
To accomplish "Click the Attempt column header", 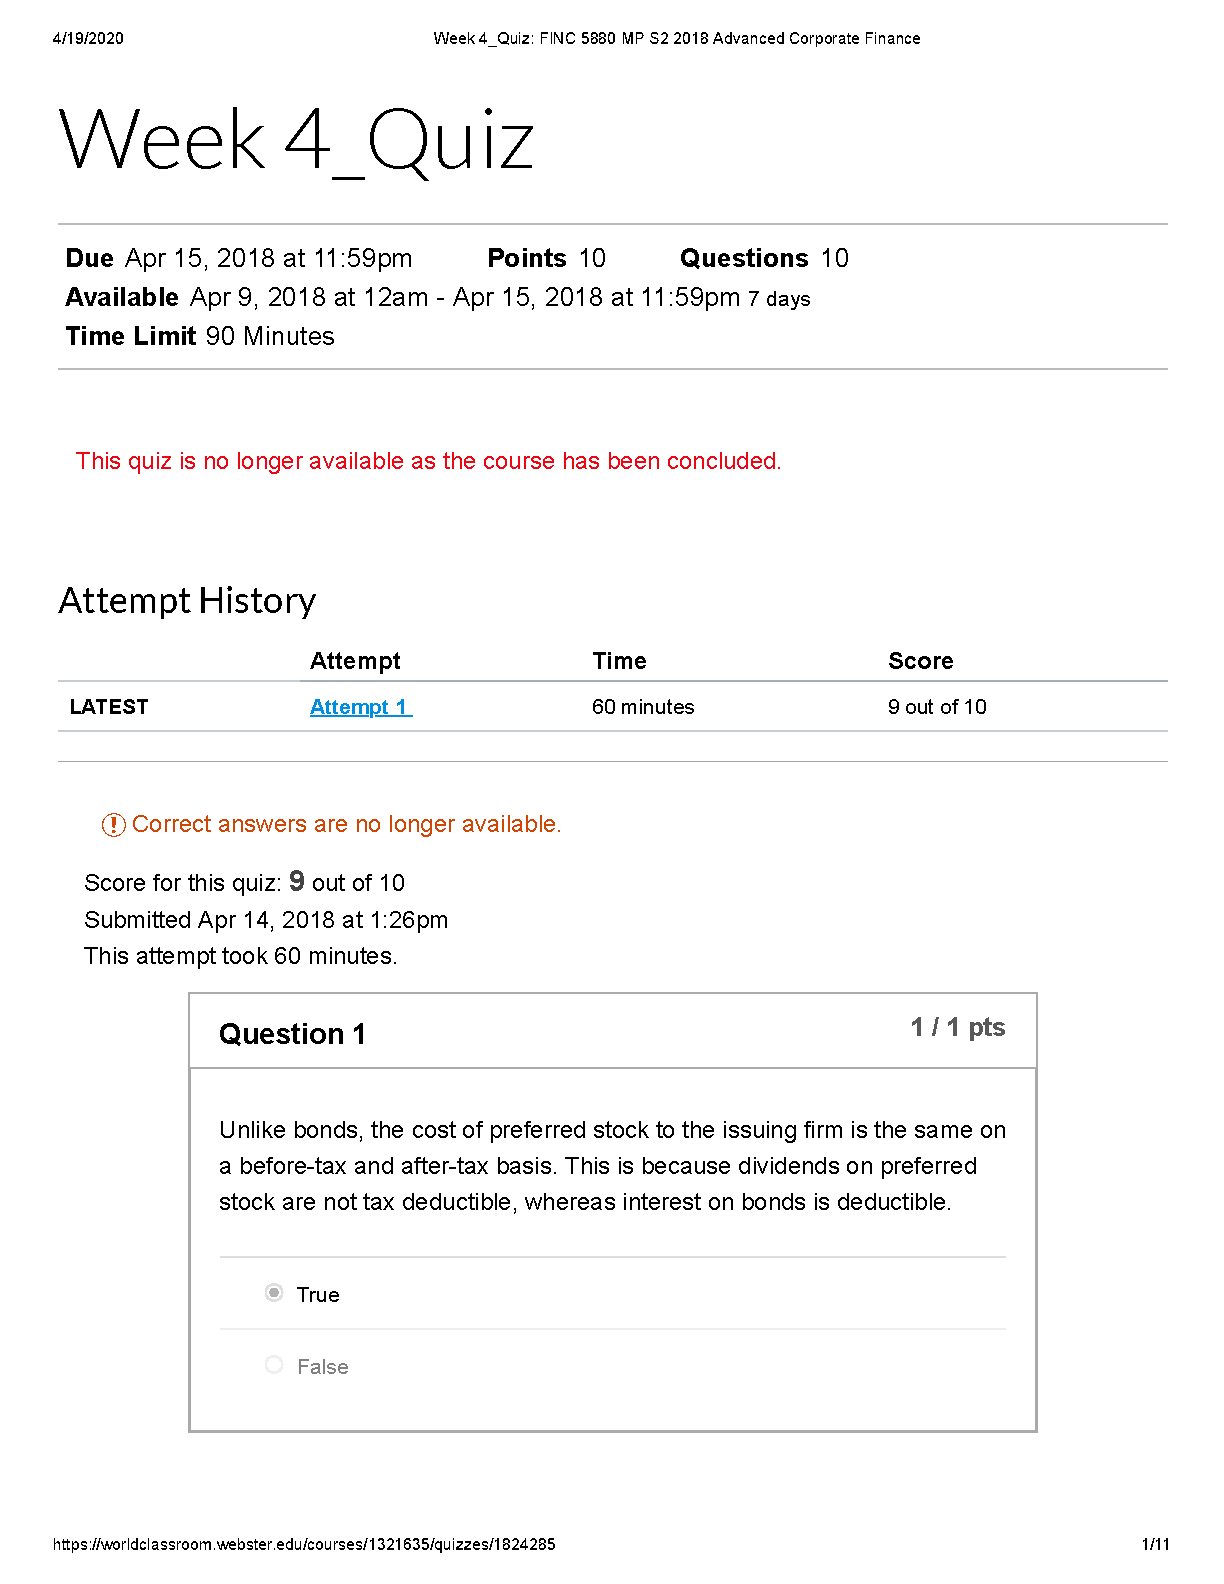I will (x=355, y=661).
